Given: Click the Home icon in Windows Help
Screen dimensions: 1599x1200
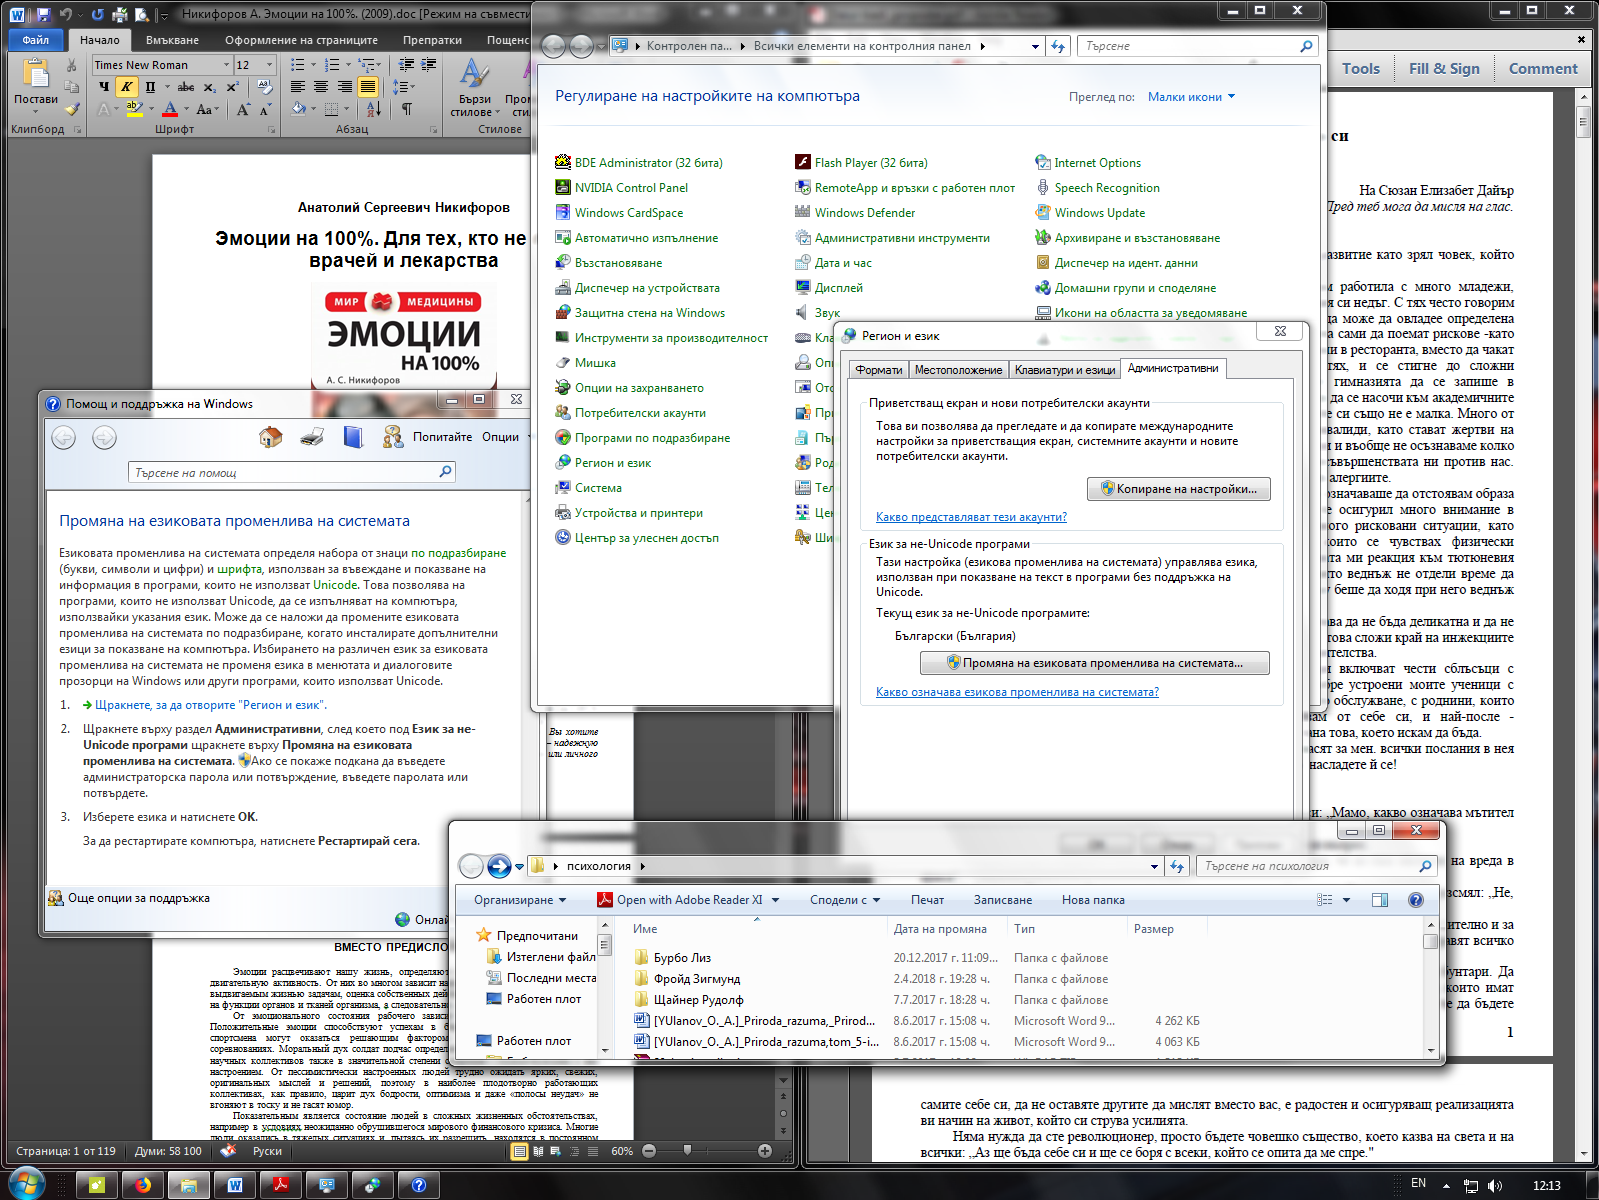Looking at the screenshot, I should [270, 437].
